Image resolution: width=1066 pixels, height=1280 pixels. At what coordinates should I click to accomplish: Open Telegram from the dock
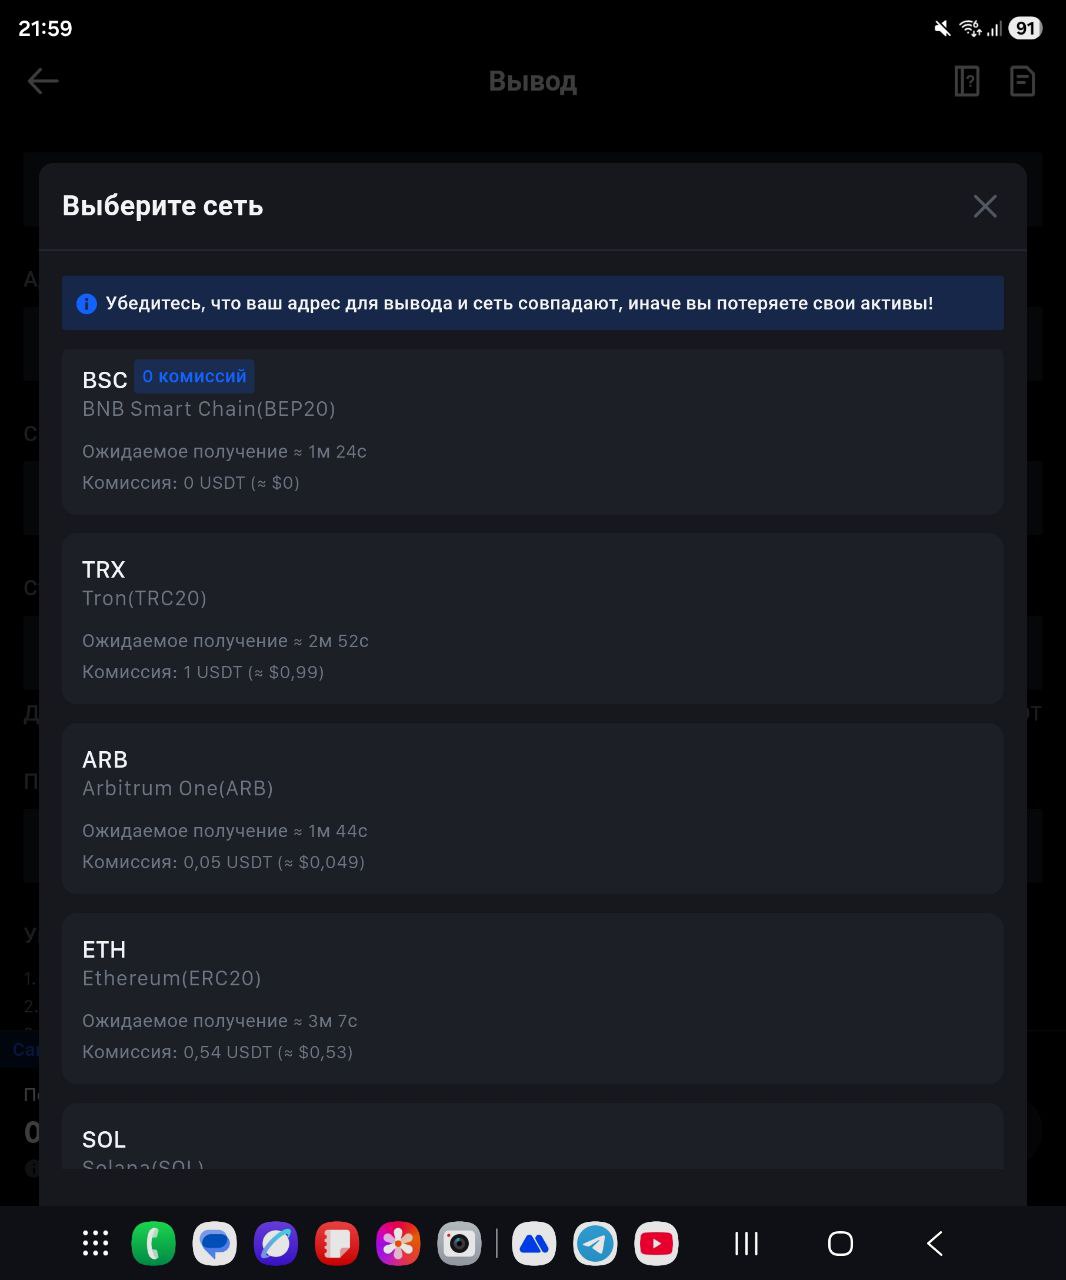(595, 1244)
